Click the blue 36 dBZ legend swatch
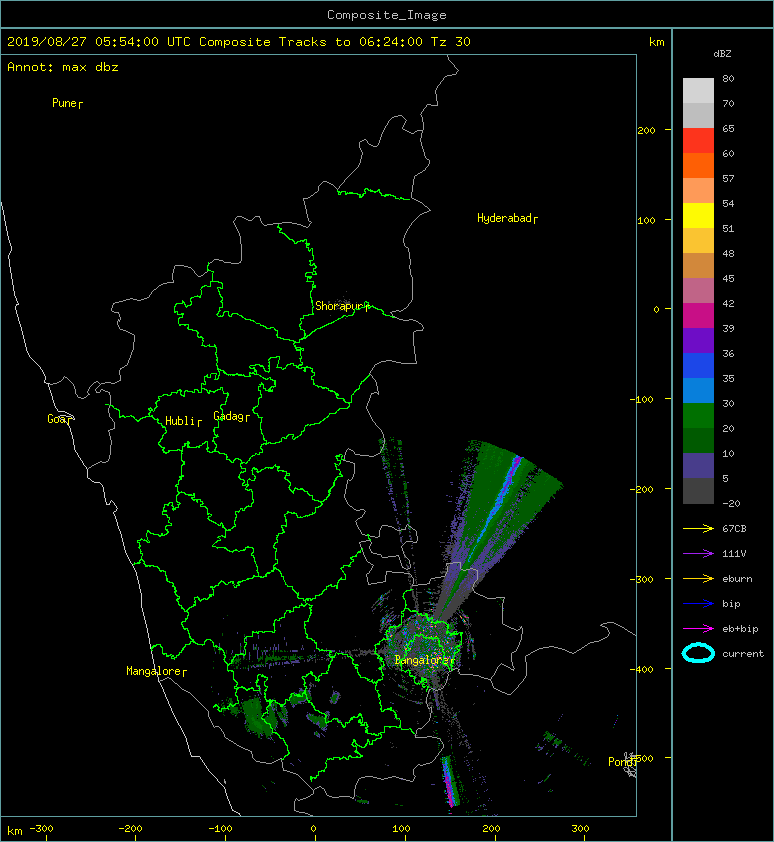 click(x=698, y=366)
